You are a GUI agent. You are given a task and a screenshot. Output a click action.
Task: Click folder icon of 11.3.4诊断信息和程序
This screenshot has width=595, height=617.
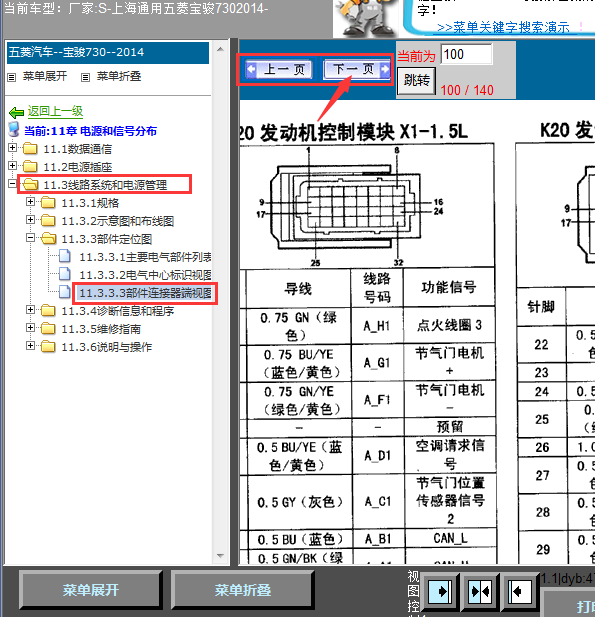point(48,311)
